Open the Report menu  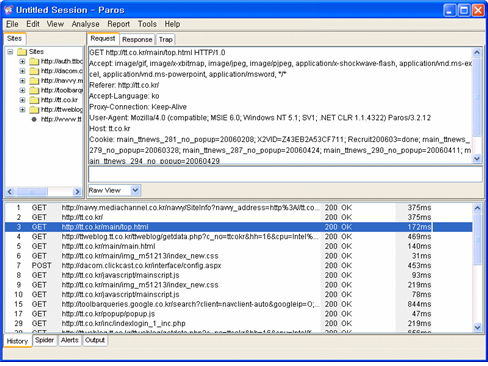(118, 24)
